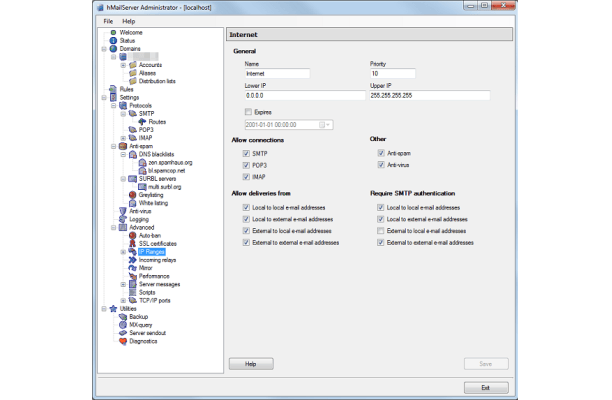Click the Utilities star icon

click(113, 309)
